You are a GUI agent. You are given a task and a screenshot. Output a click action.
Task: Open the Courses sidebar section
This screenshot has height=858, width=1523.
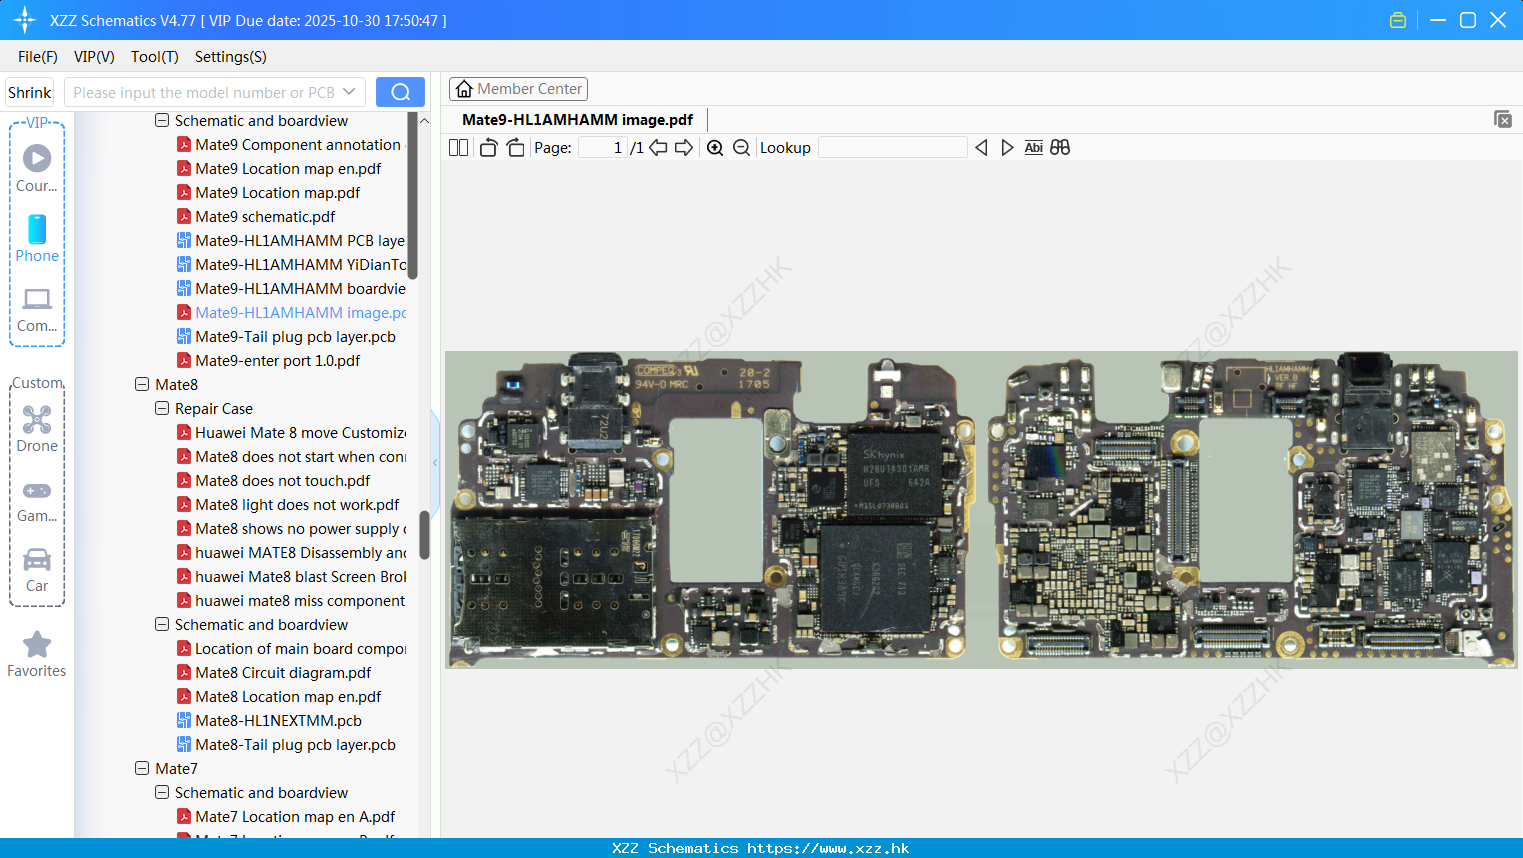coord(37,169)
